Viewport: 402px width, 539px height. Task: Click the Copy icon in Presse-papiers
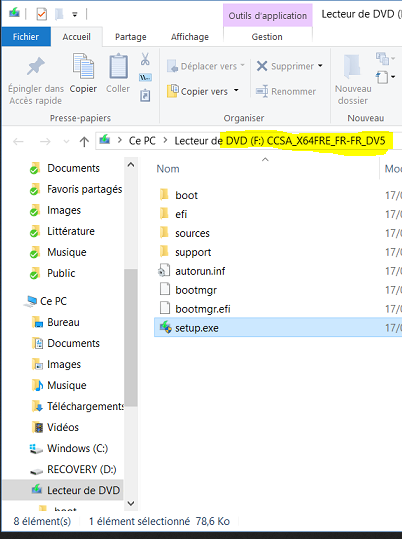[x=83, y=66]
